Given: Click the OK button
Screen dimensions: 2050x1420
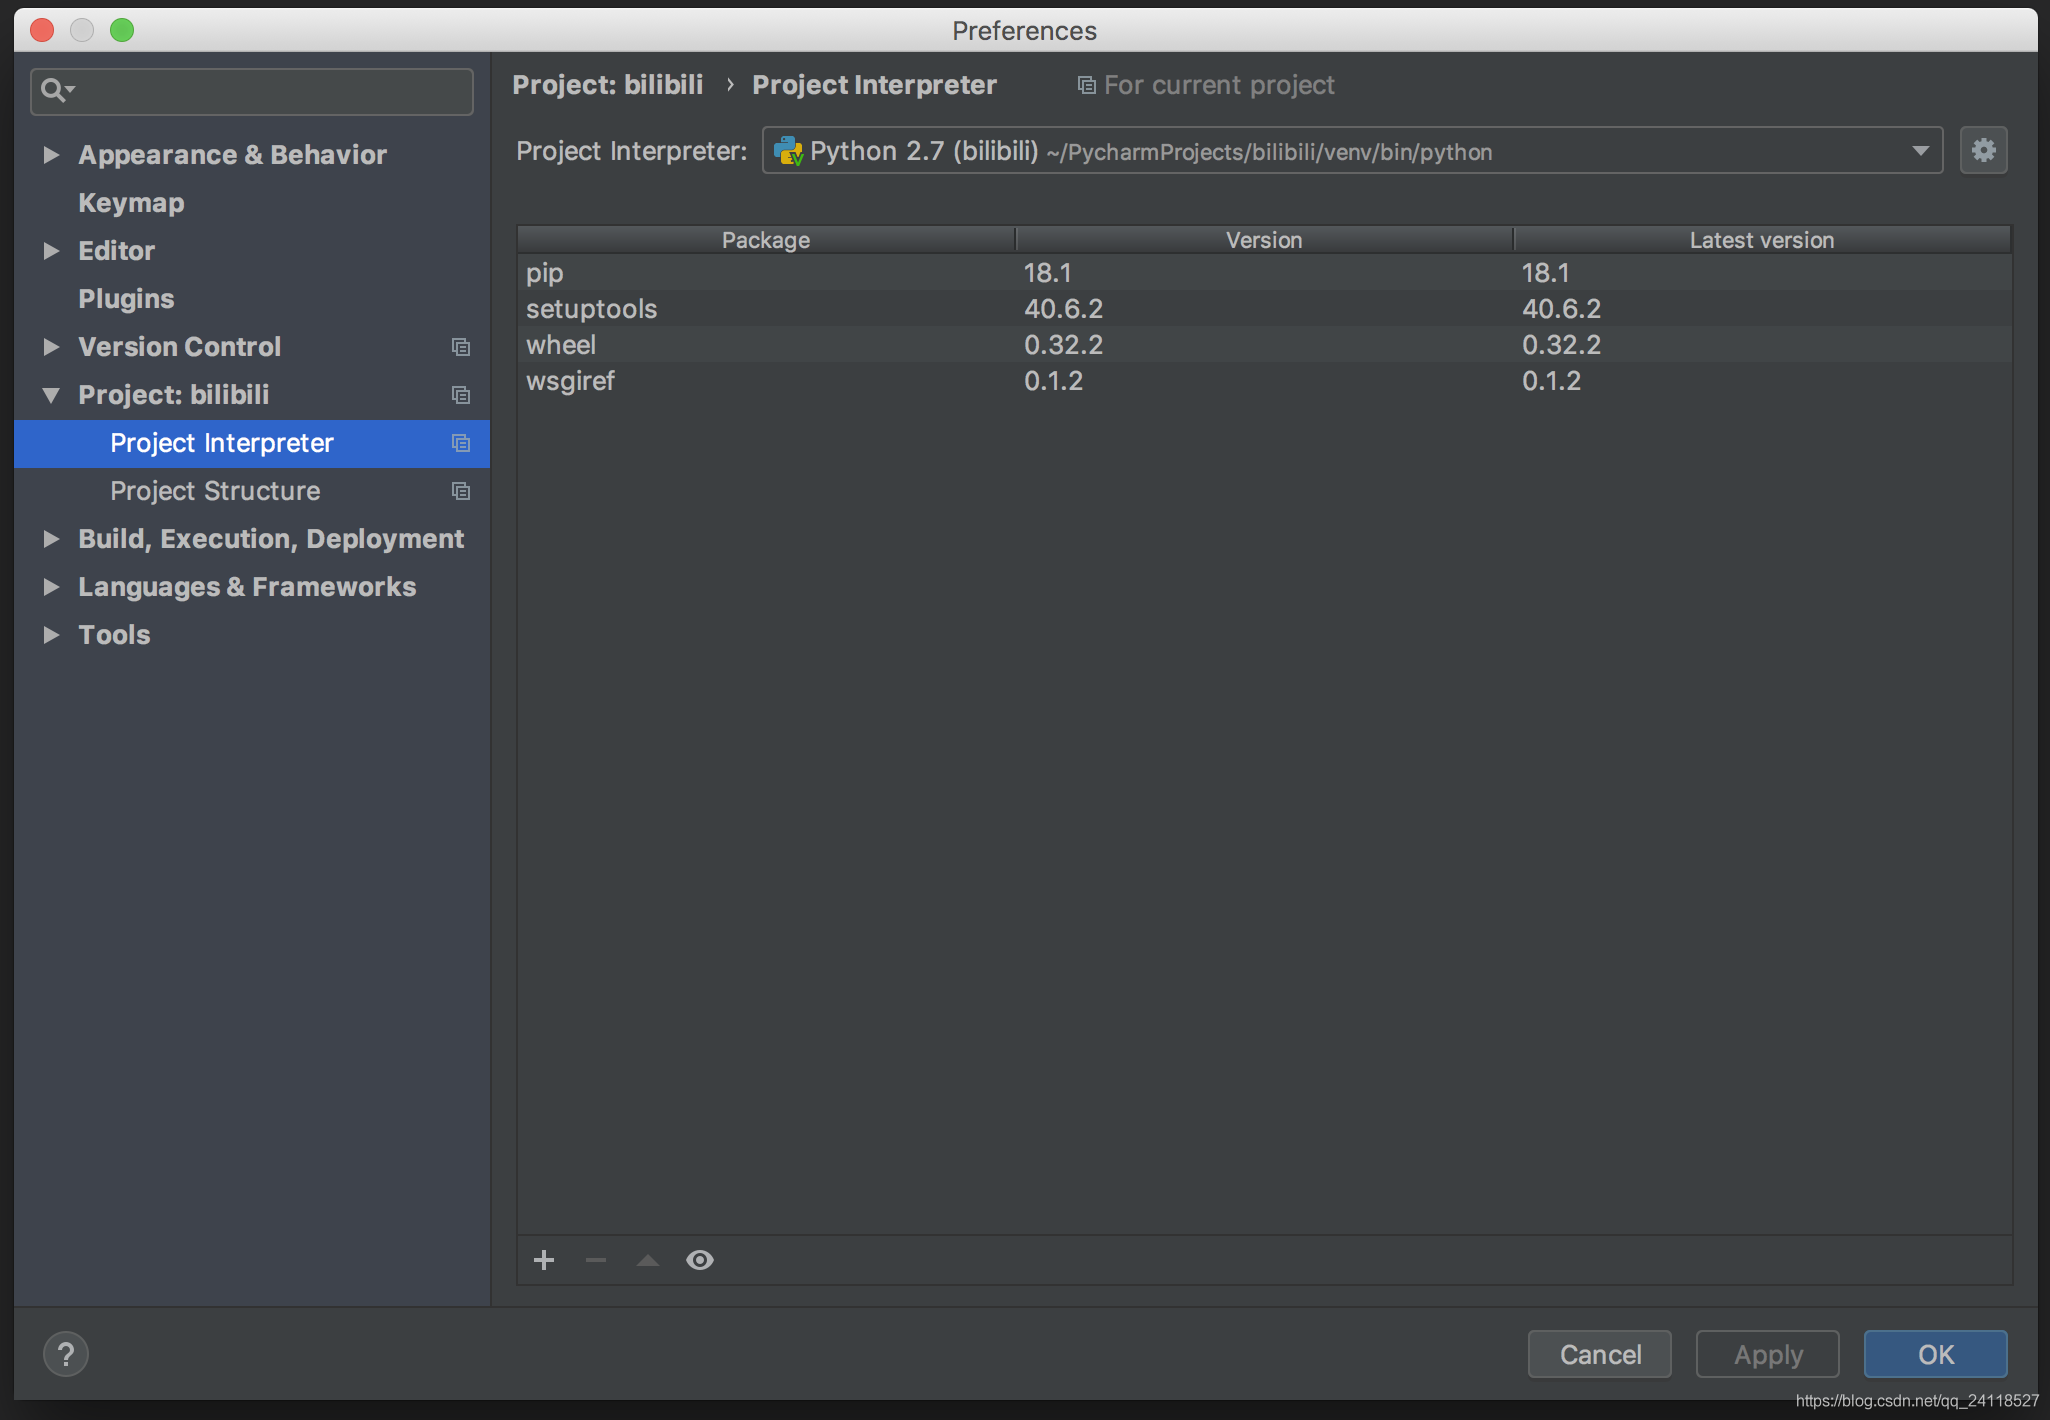Looking at the screenshot, I should point(1936,1354).
